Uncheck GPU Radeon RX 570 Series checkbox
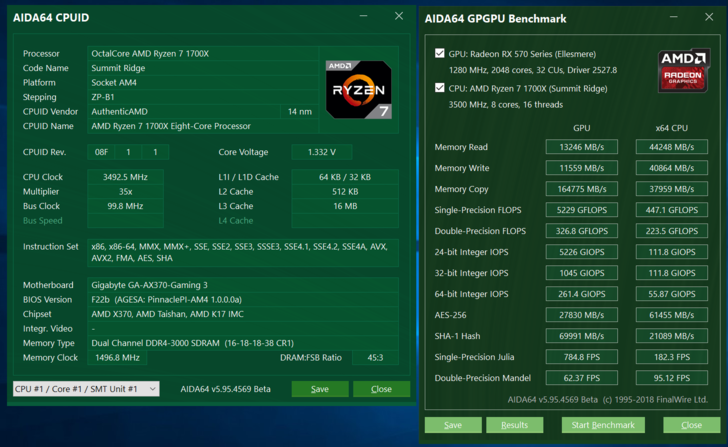Screen dimensions: 728x447 (x=439, y=53)
